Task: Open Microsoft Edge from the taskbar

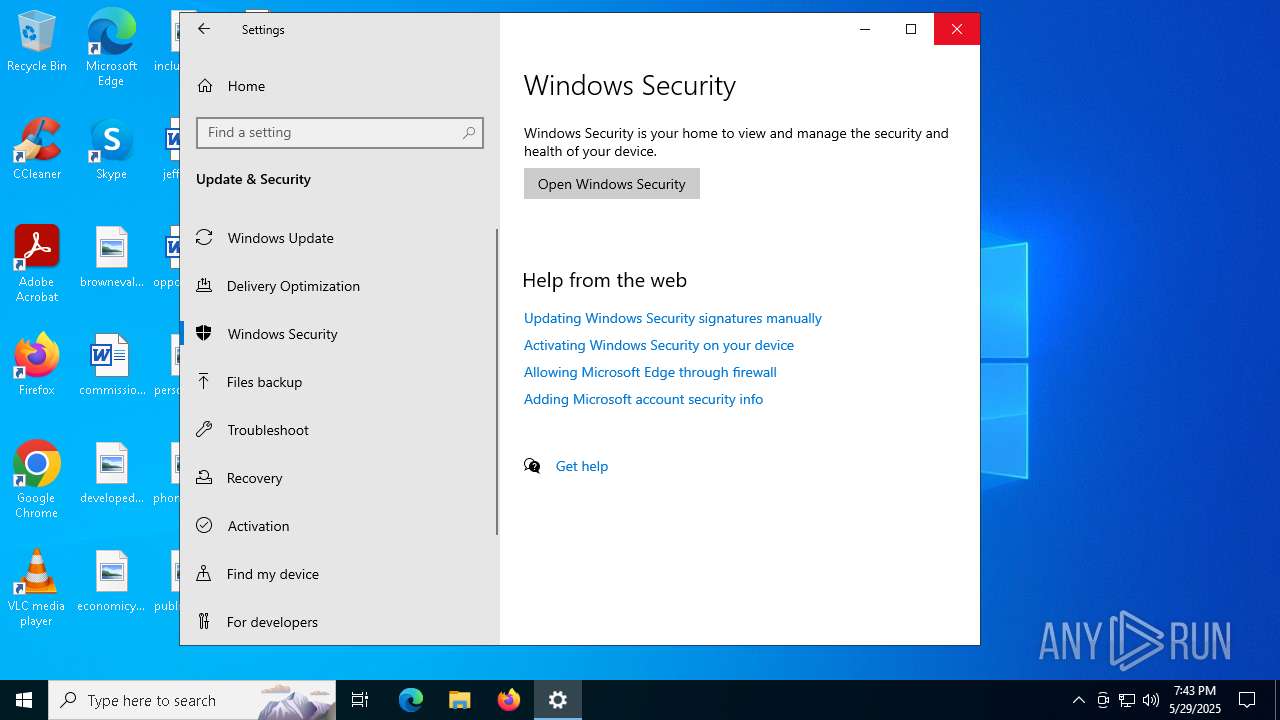Action: click(411, 700)
